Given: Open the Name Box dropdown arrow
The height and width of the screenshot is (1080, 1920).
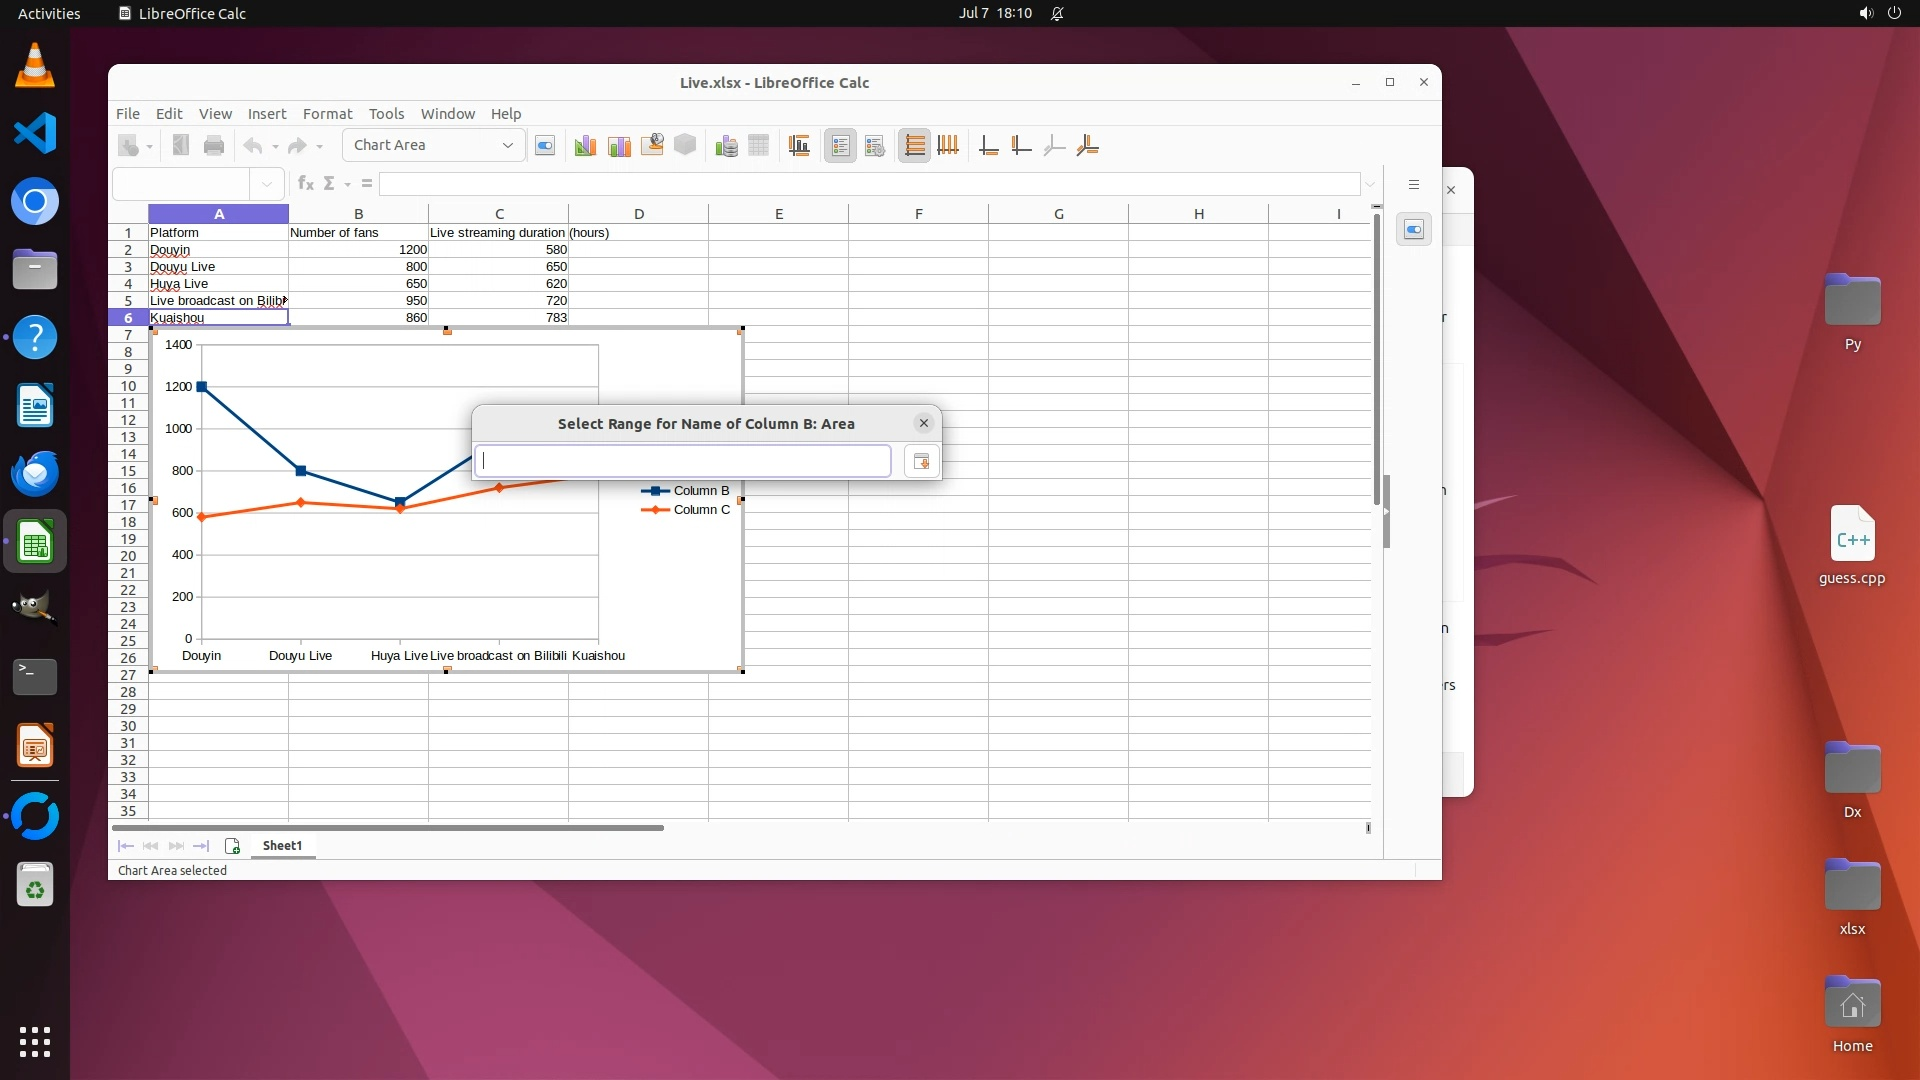Looking at the screenshot, I should tap(267, 184).
